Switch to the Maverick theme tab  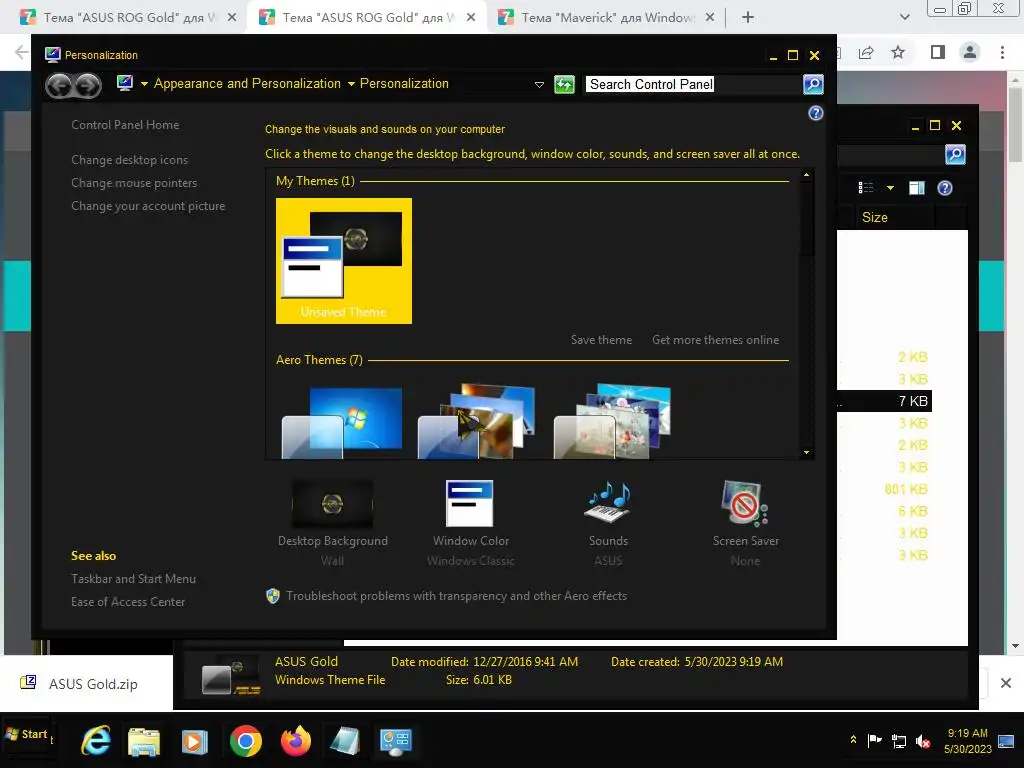(x=607, y=18)
